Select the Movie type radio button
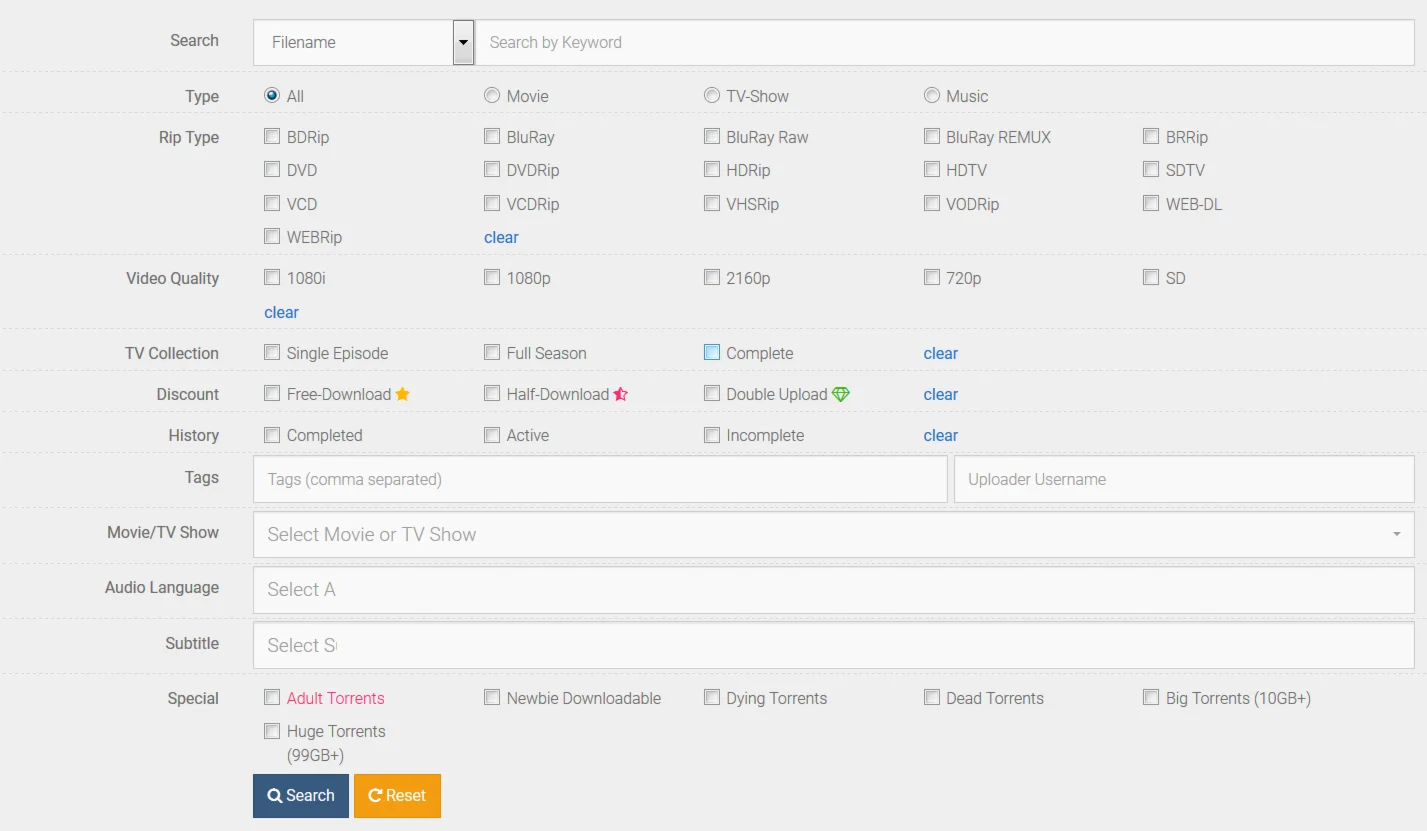This screenshot has height=831, width=1427. pyautogui.click(x=492, y=96)
